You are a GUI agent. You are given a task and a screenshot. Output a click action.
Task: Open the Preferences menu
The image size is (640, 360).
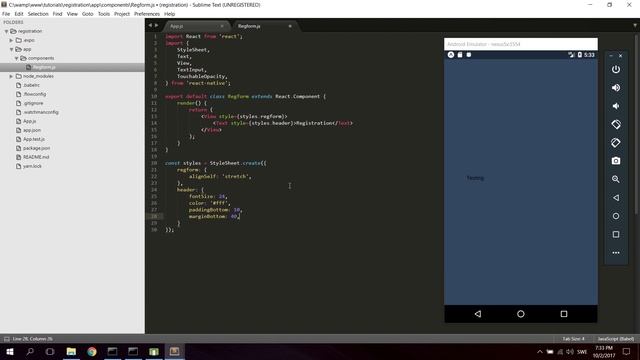147,14
